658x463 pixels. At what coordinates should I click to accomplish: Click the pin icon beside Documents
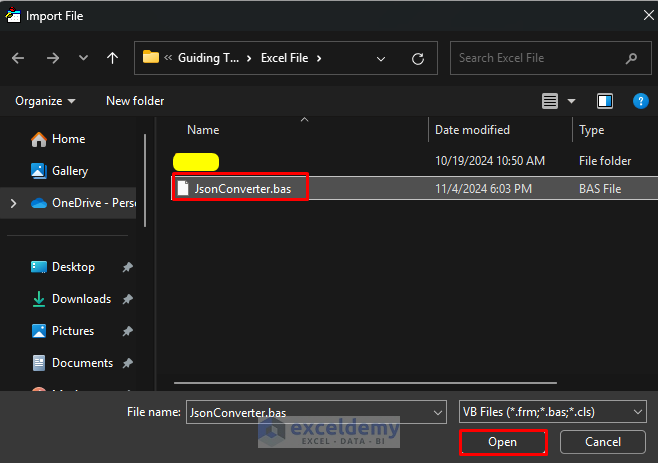(x=128, y=363)
